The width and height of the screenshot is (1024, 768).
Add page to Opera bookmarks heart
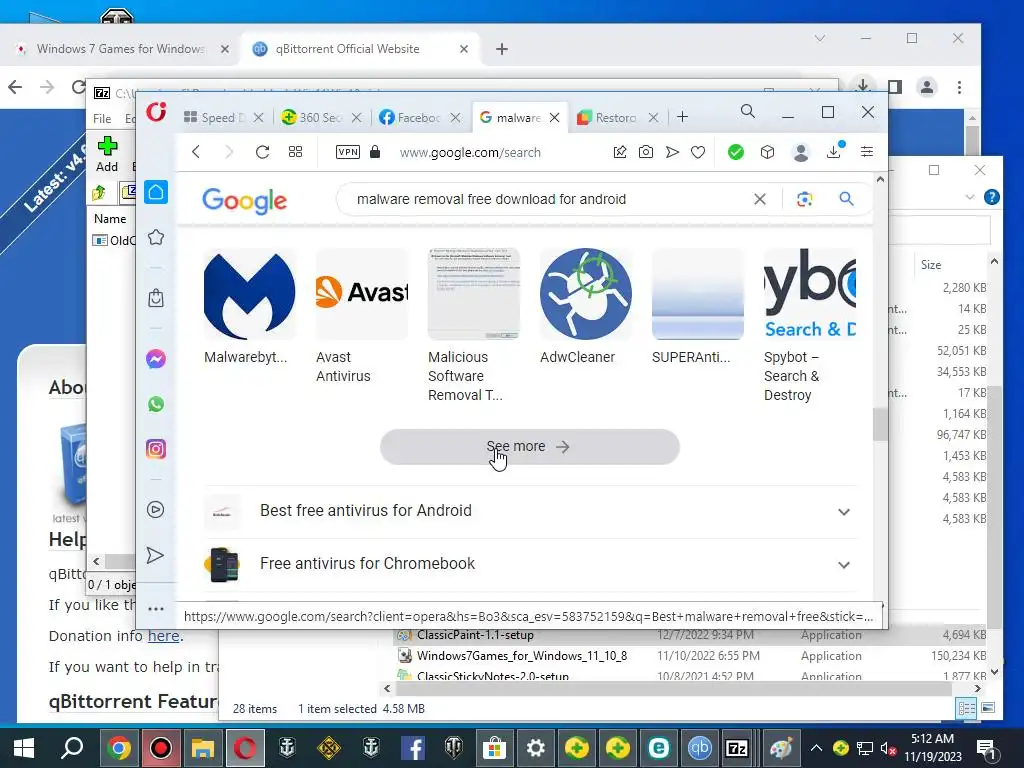point(698,152)
